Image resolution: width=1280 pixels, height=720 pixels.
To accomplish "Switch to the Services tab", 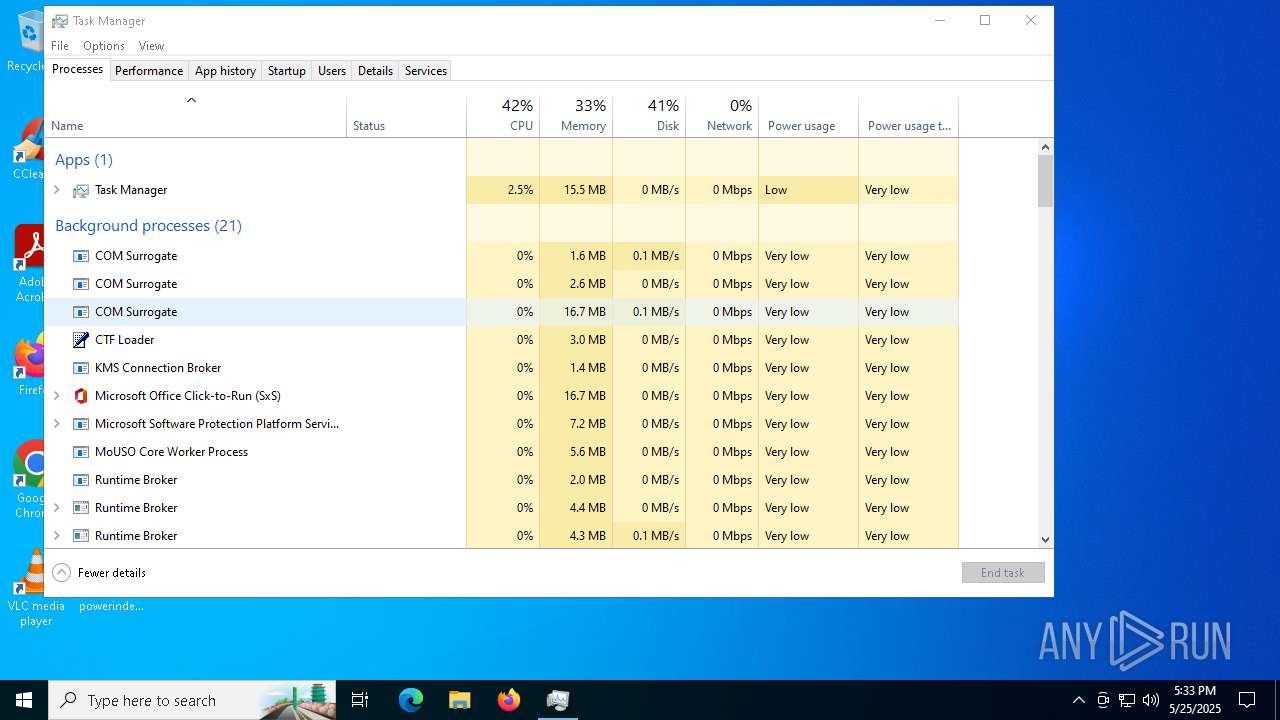I will pyautogui.click(x=426, y=71).
